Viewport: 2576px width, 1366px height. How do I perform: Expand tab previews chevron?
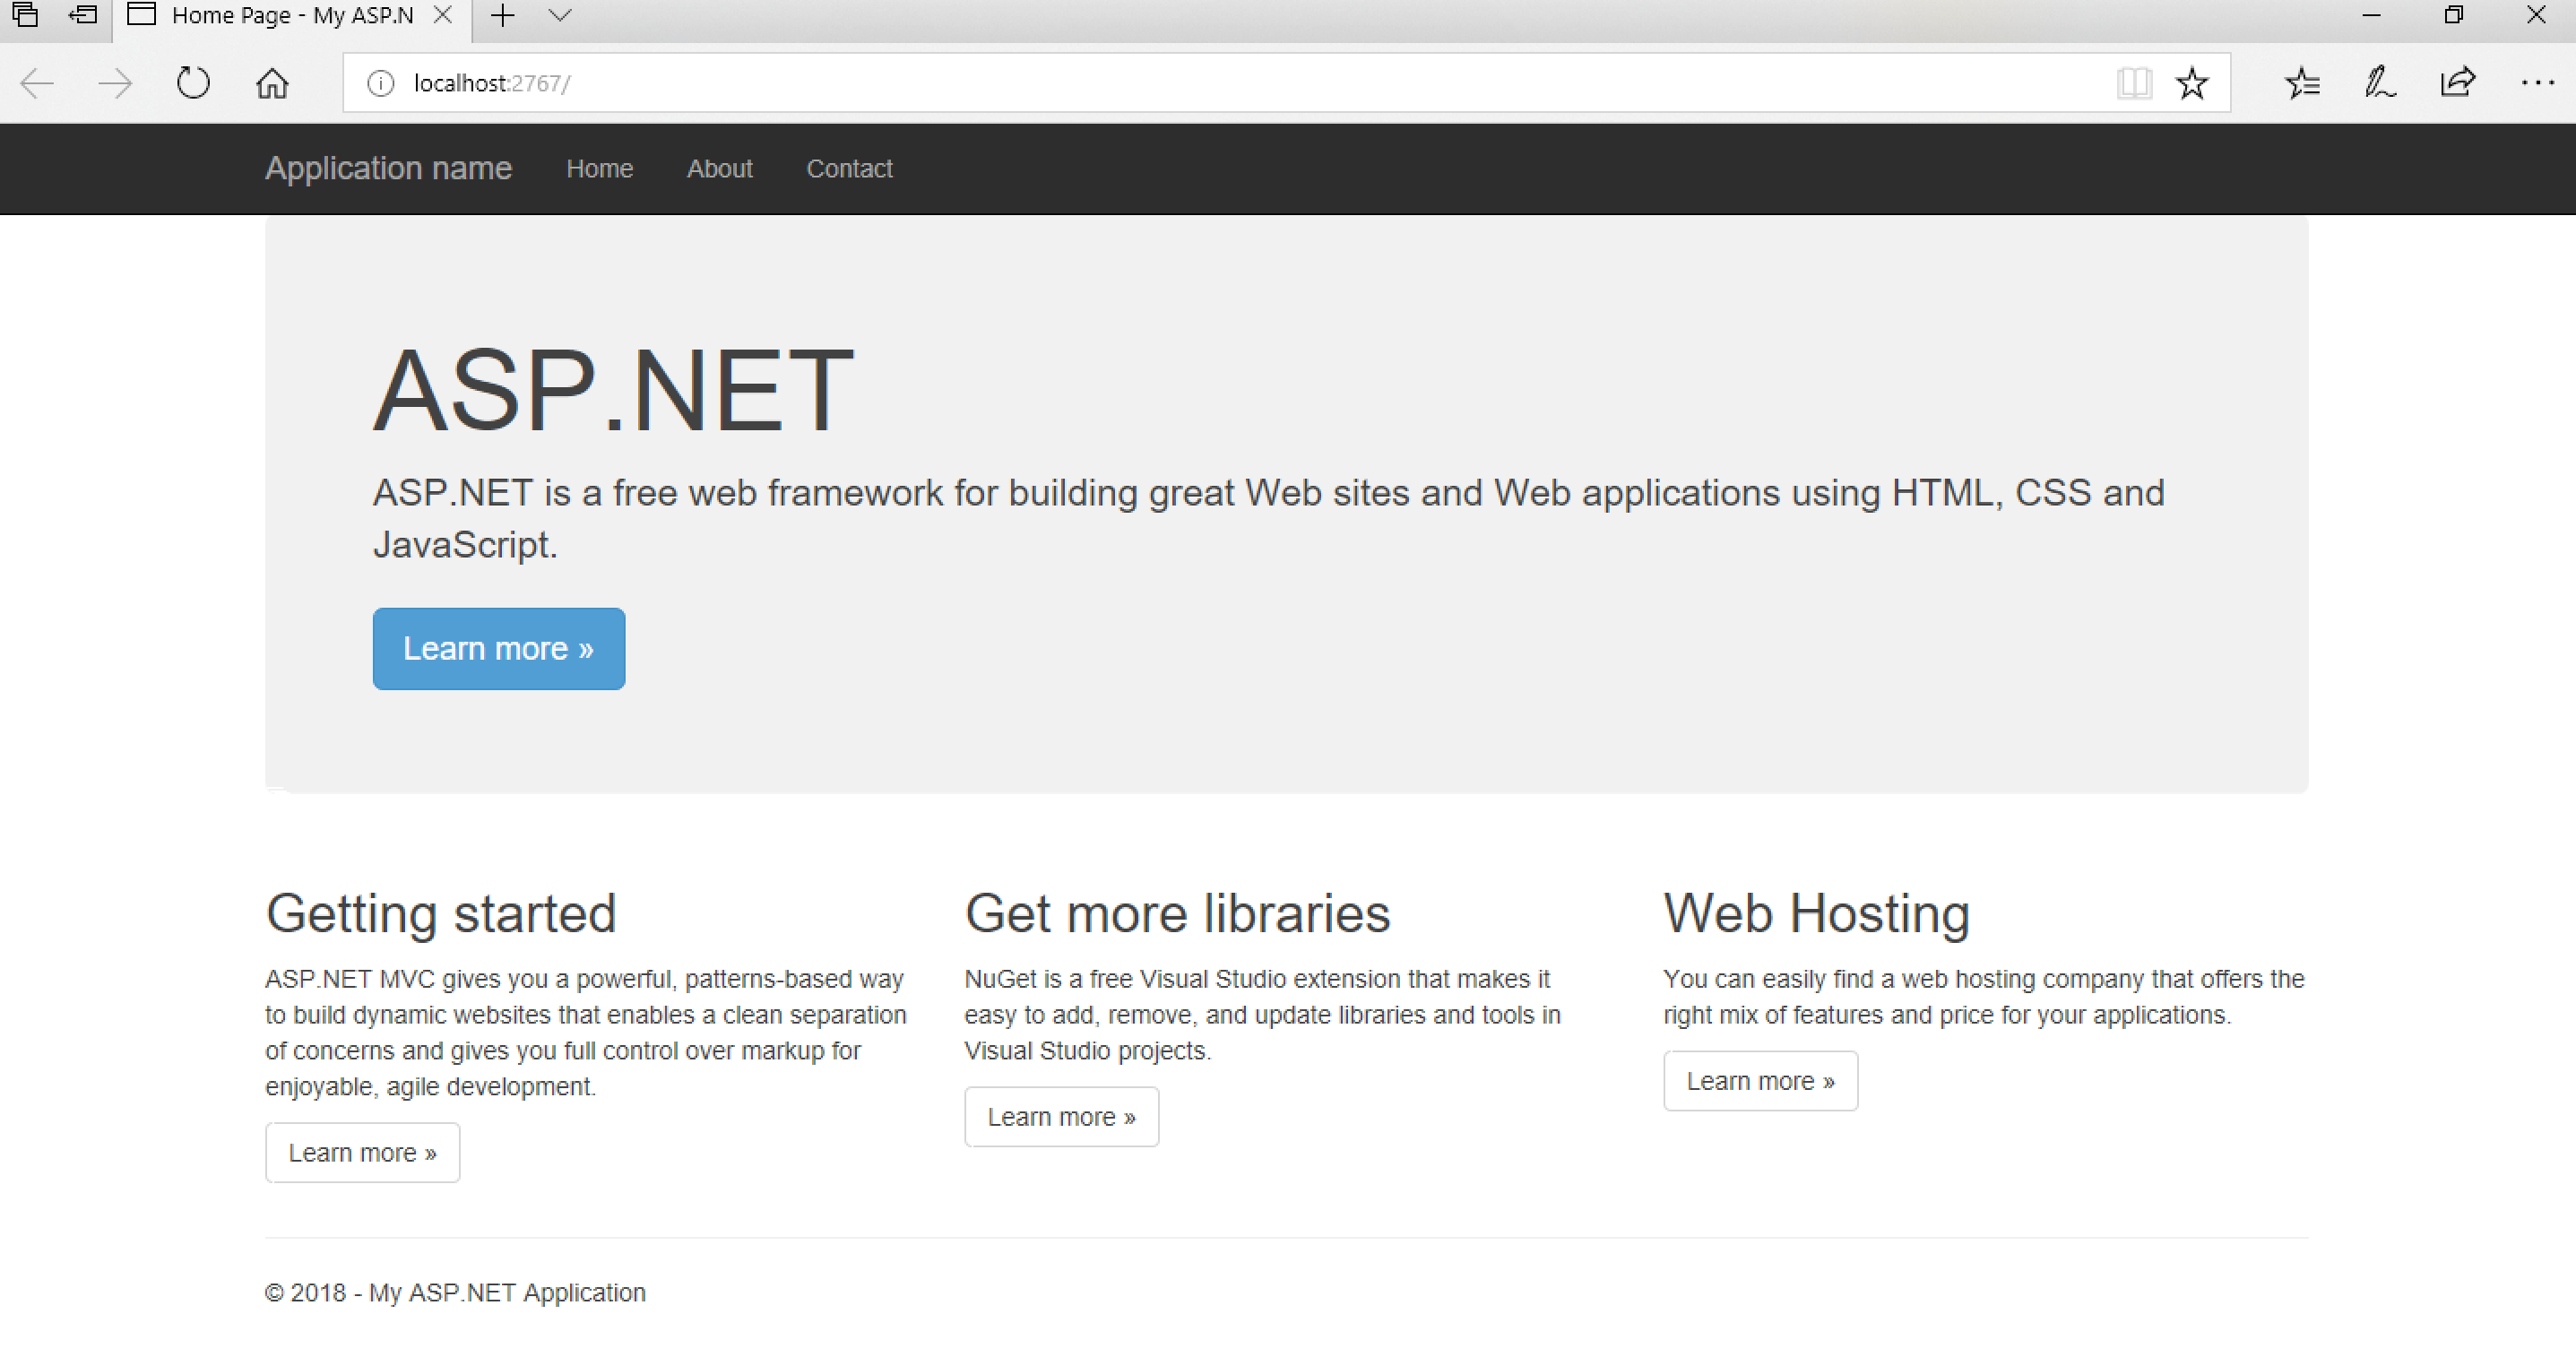point(560,15)
